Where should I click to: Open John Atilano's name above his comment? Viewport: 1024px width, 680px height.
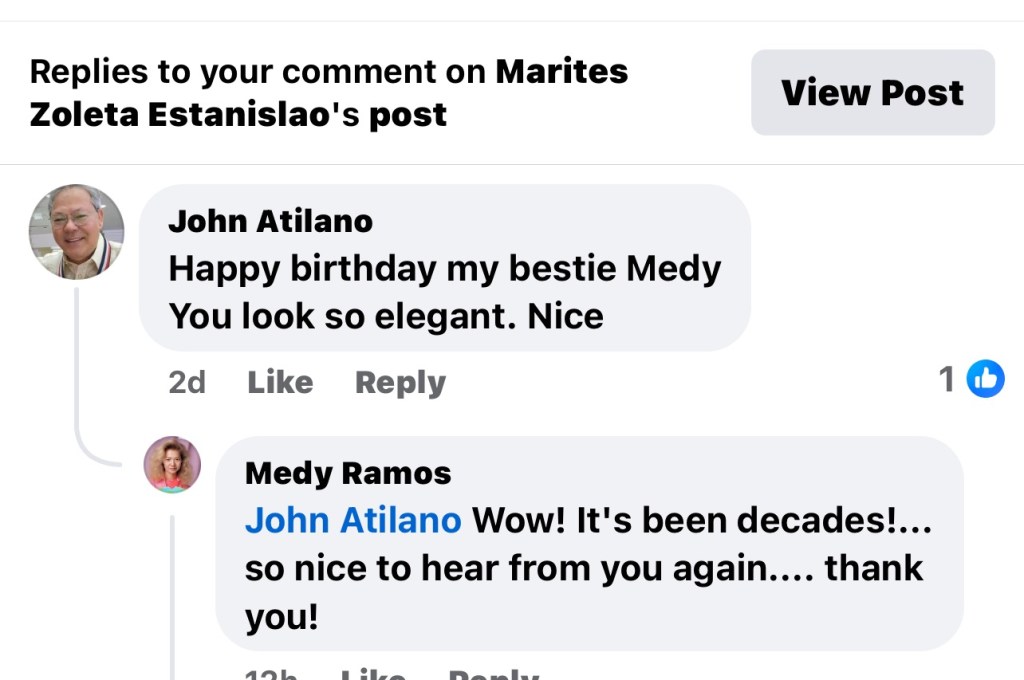[x=270, y=221]
